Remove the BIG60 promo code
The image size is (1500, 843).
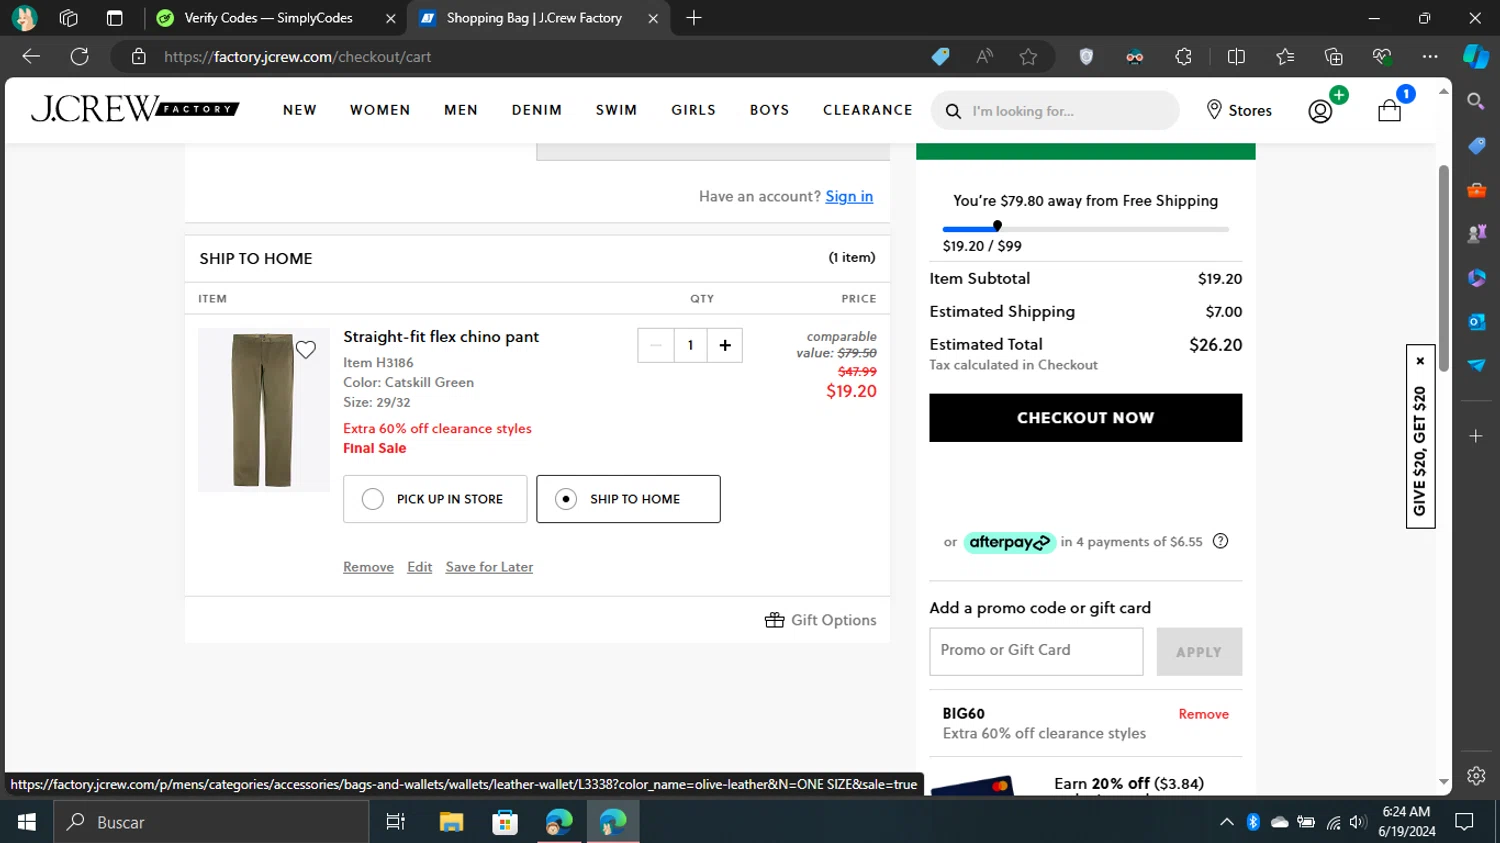(1203, 714)
